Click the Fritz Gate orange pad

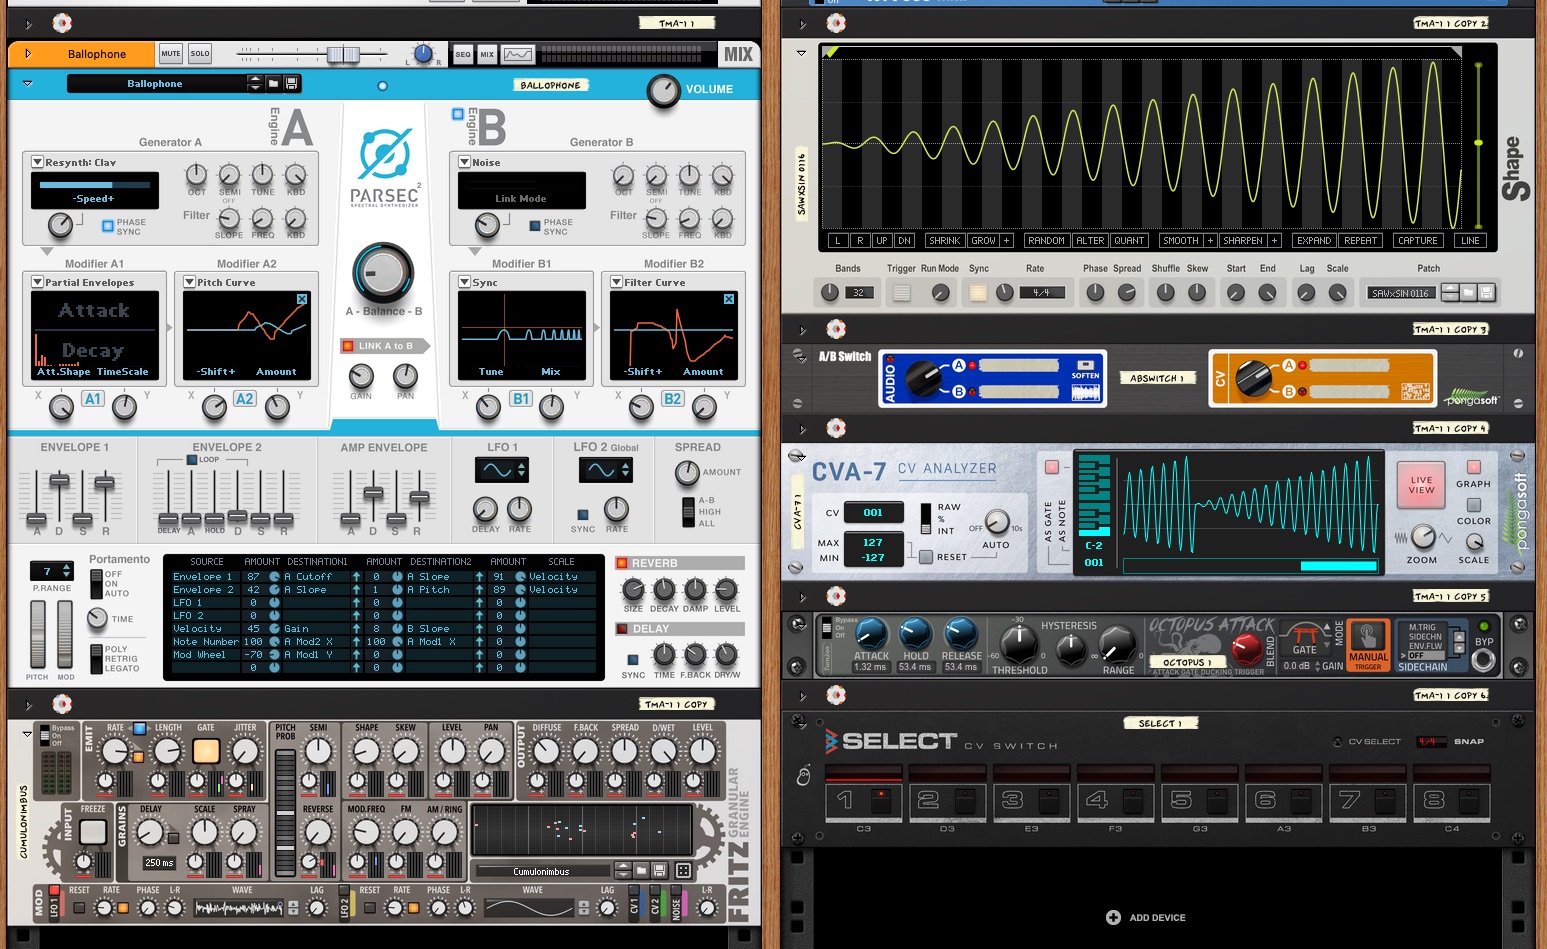coord(206,751)
